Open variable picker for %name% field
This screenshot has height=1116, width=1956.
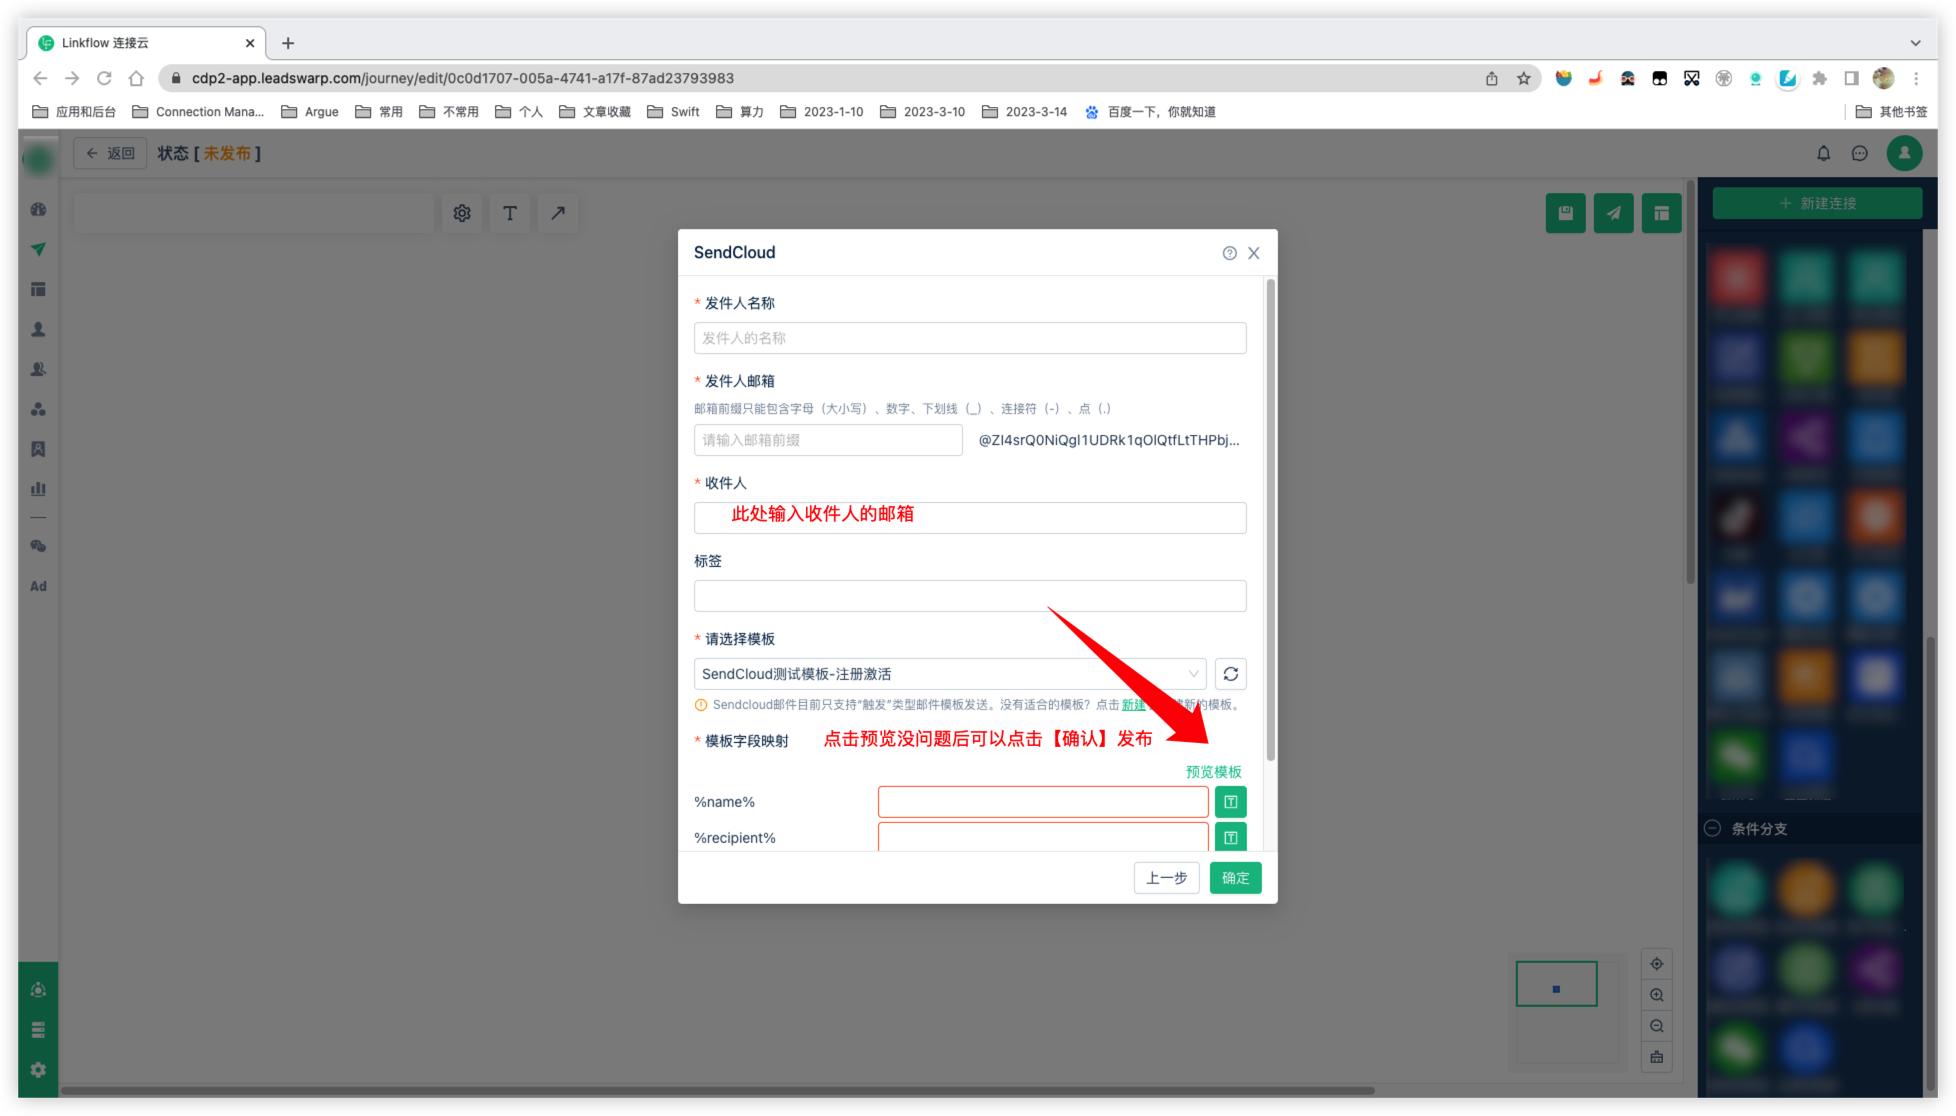tap(1230, 802)
